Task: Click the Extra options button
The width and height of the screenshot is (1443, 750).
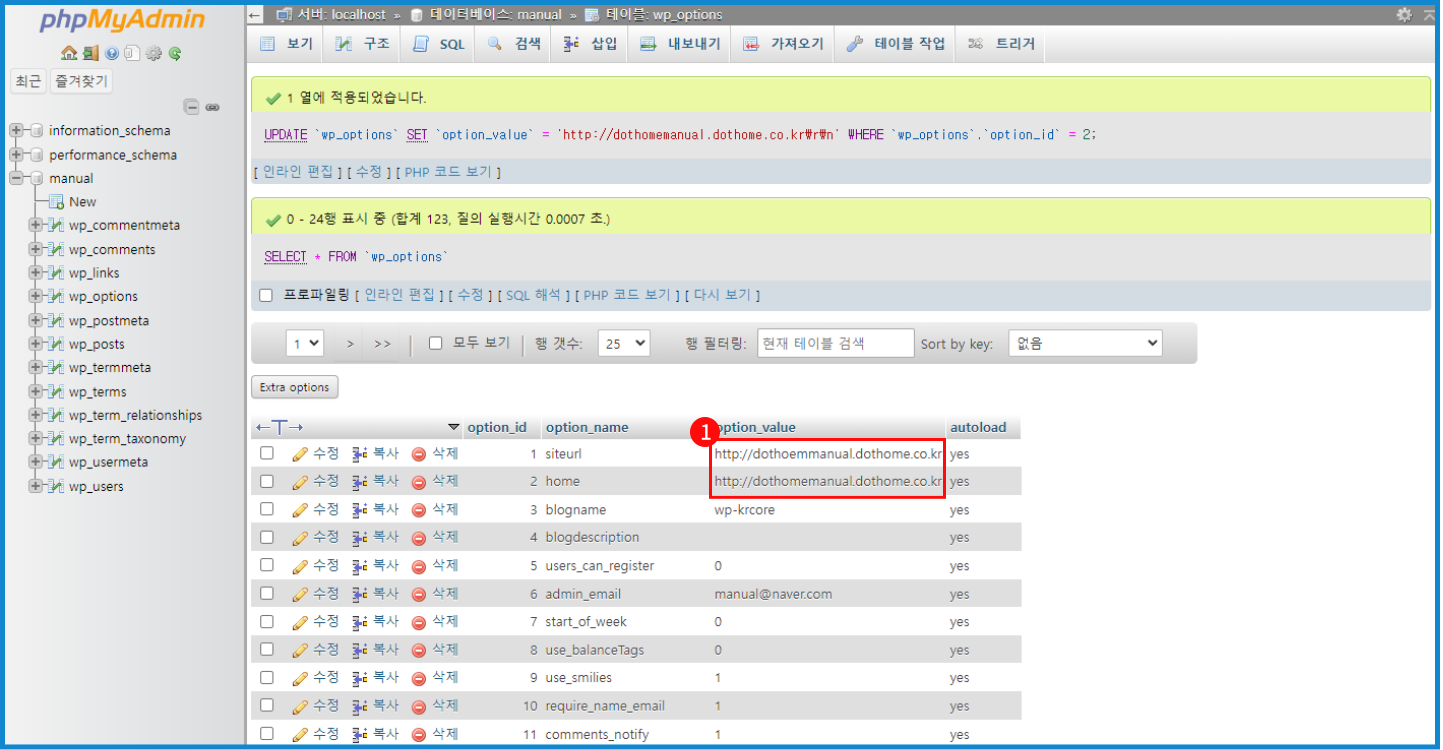Action: (x=294, y=387)
